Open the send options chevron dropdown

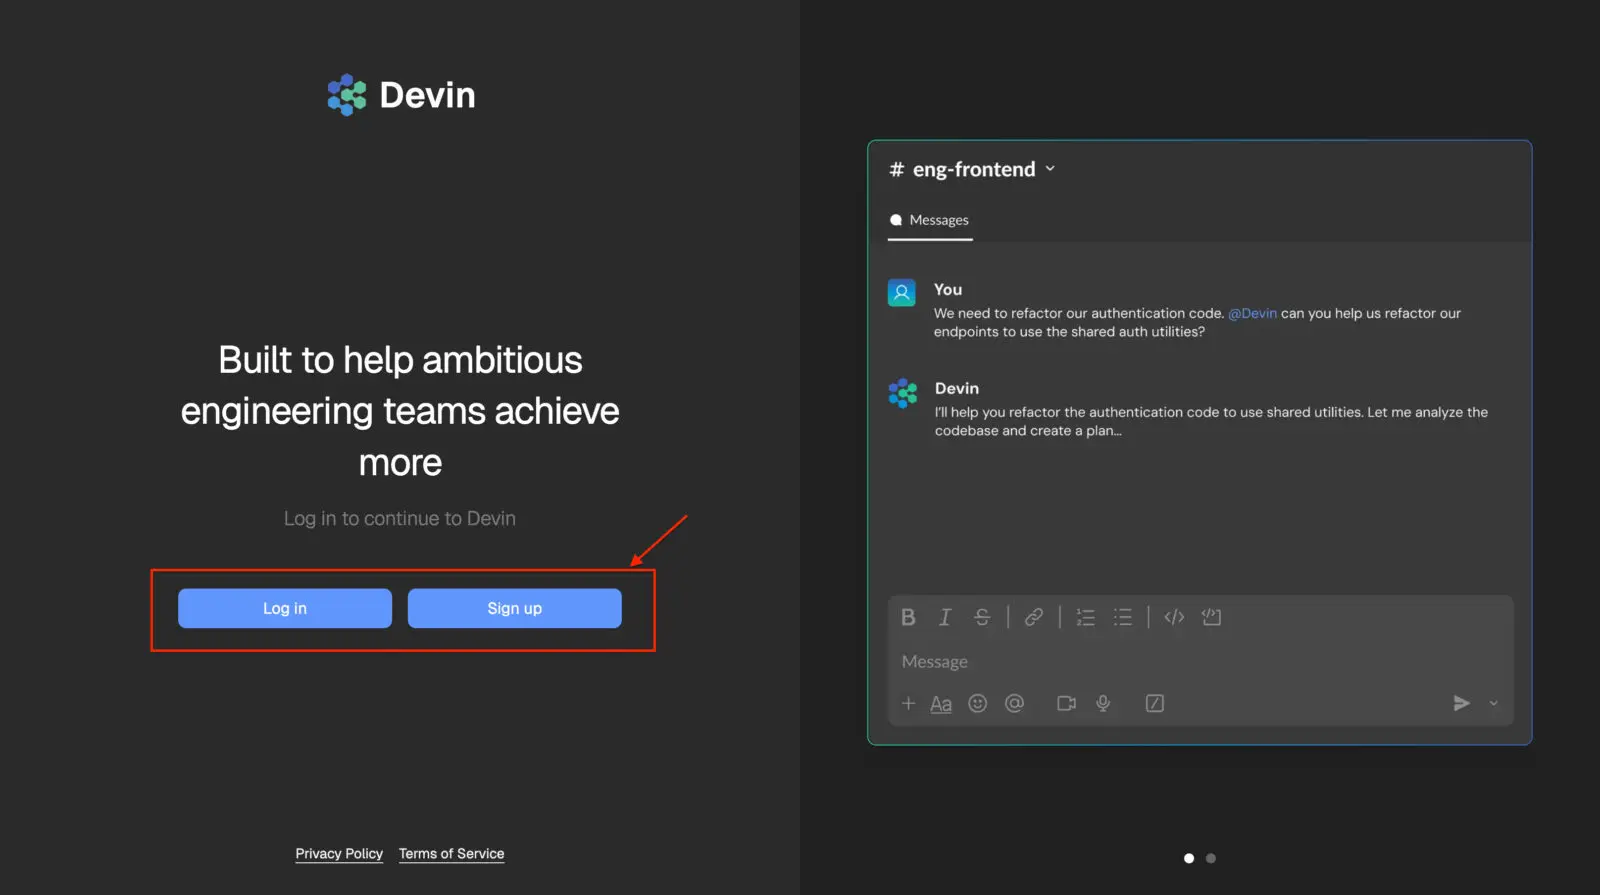pyautogui.click(x=1494, y=703)
